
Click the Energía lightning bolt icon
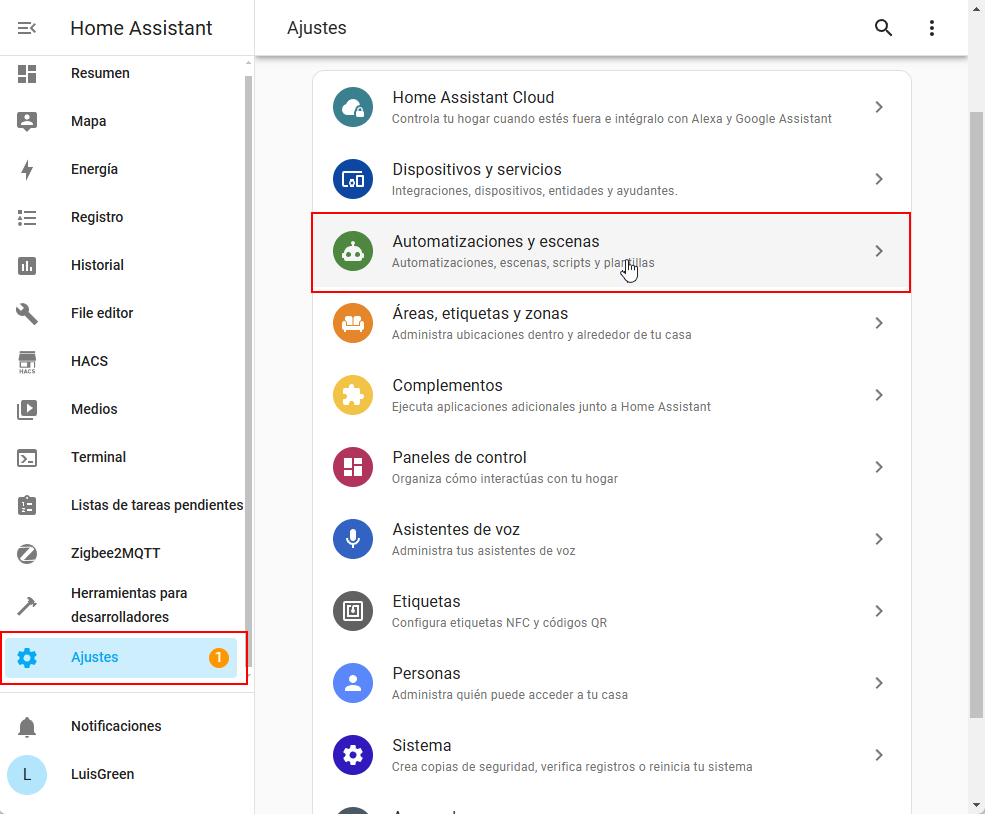(x=27, y=170)
